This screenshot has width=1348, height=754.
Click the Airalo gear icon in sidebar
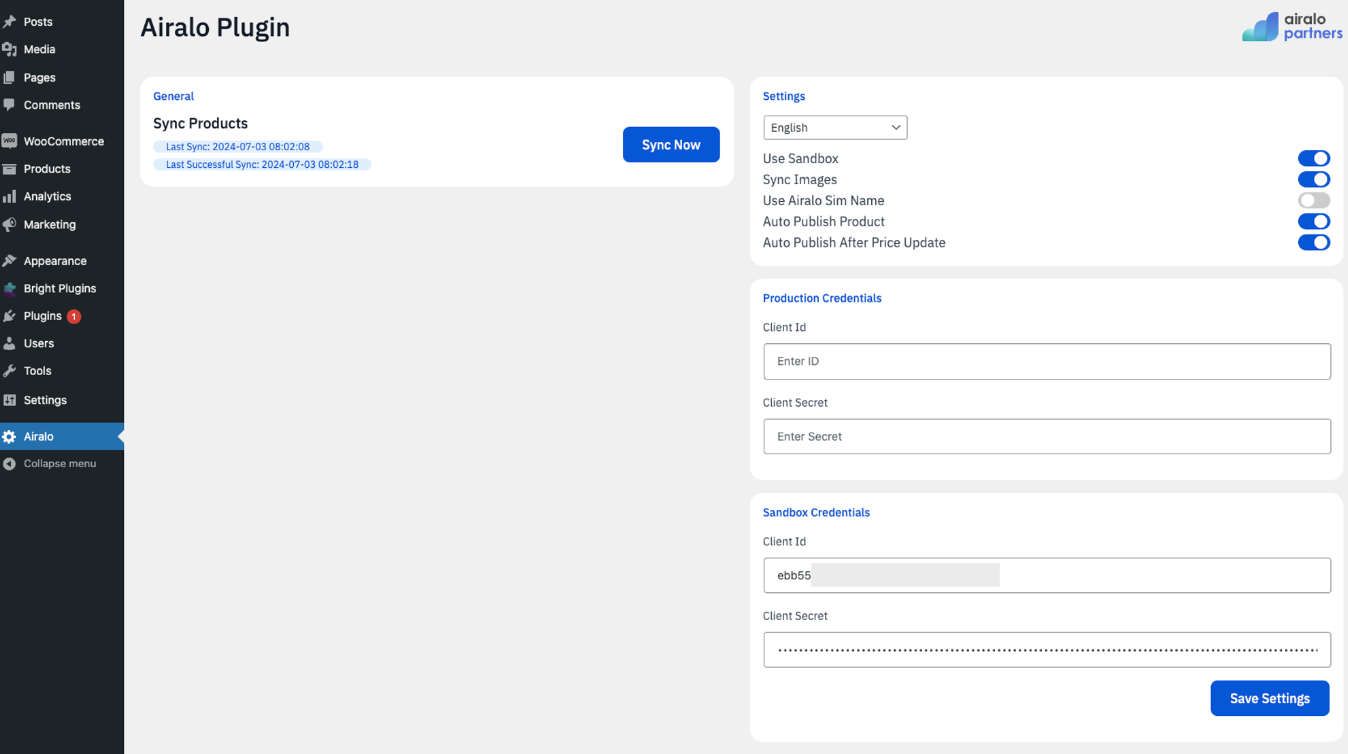pyautogui.click(x=9, y=437)
